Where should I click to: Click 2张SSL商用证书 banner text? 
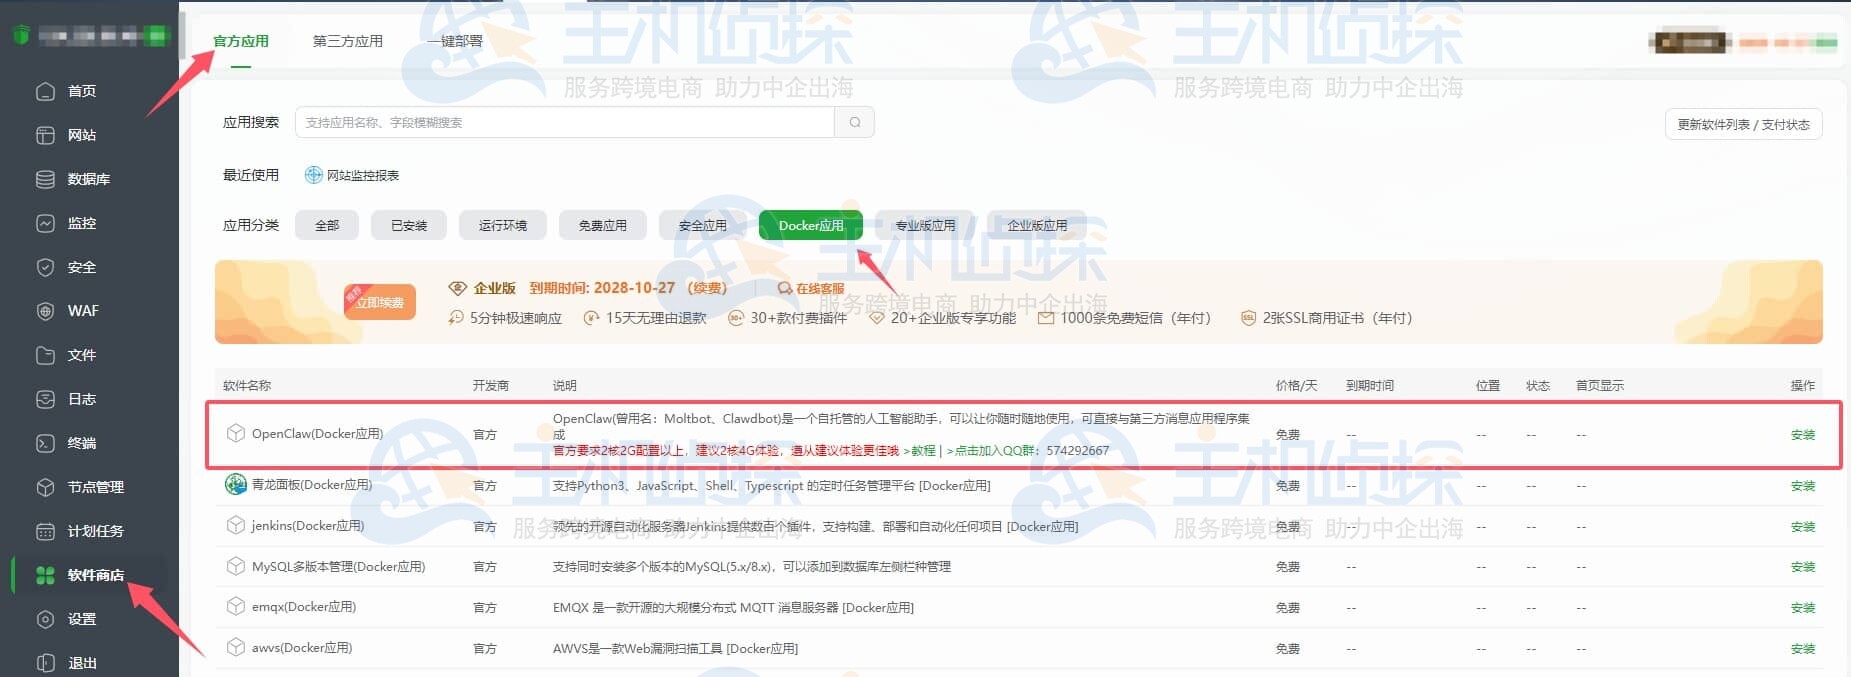(x=1337, y=318)
